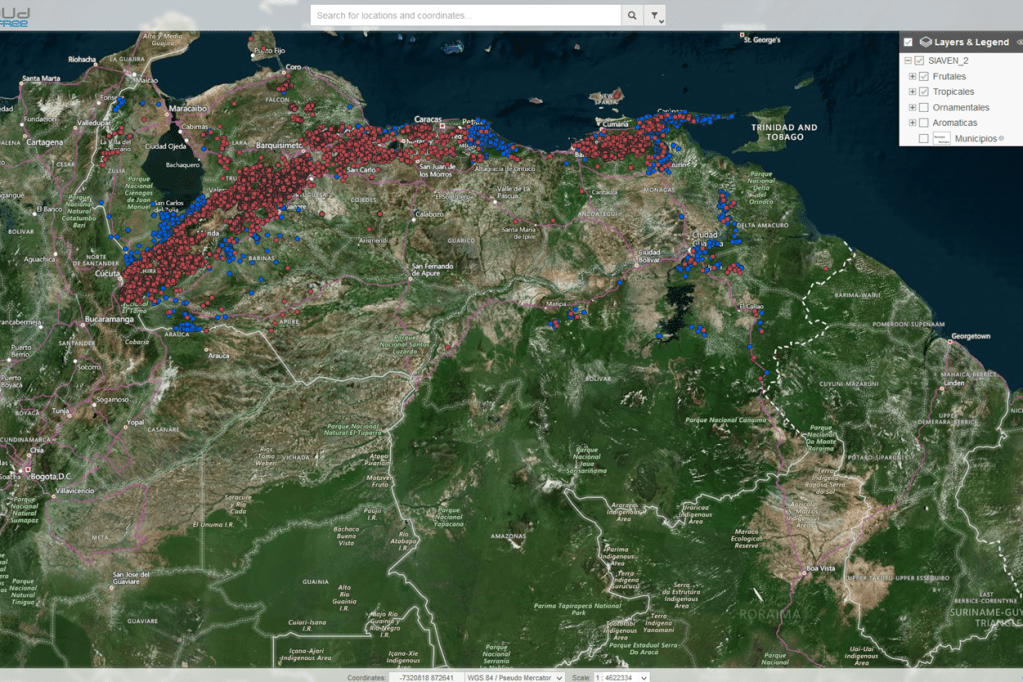
Task: Click the info icon beside Municipios
Action: click(x=1001, y=139)
